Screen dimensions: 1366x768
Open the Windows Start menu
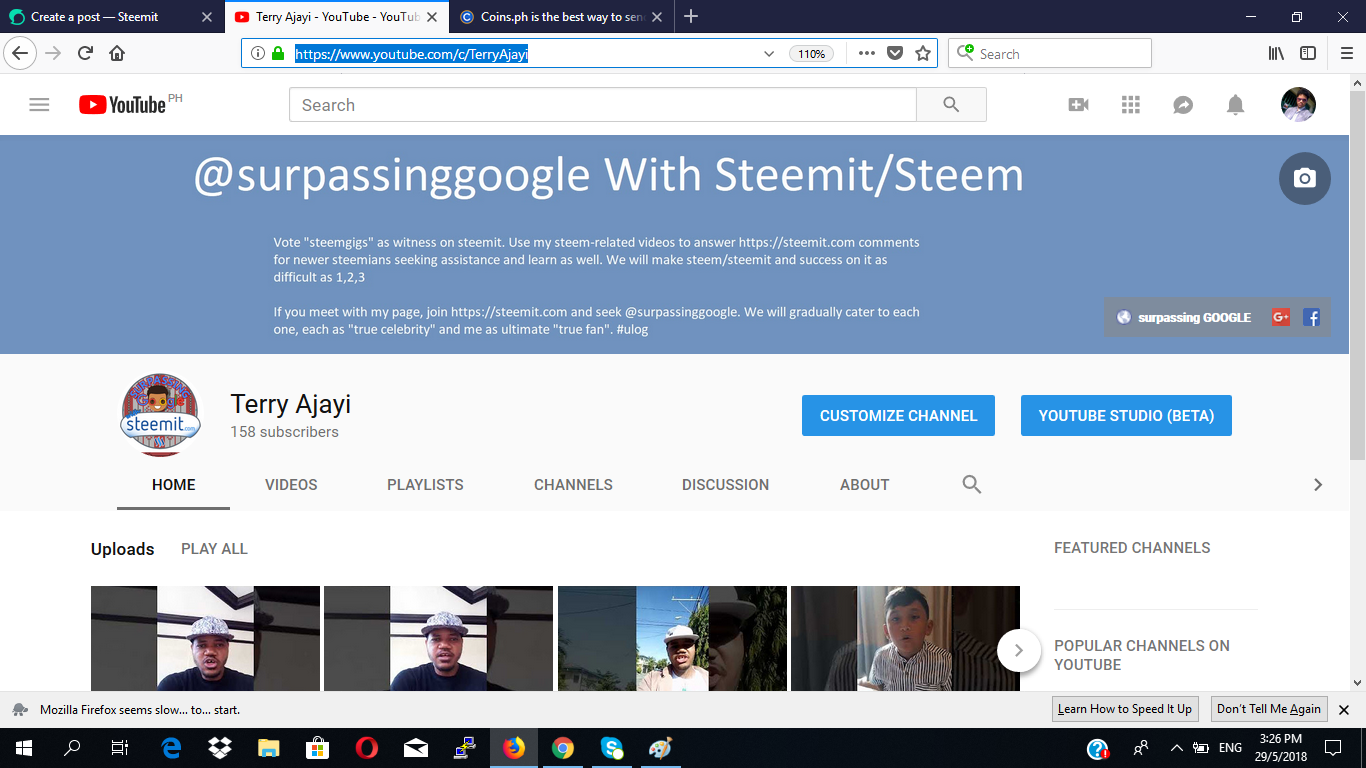[24, 747]
